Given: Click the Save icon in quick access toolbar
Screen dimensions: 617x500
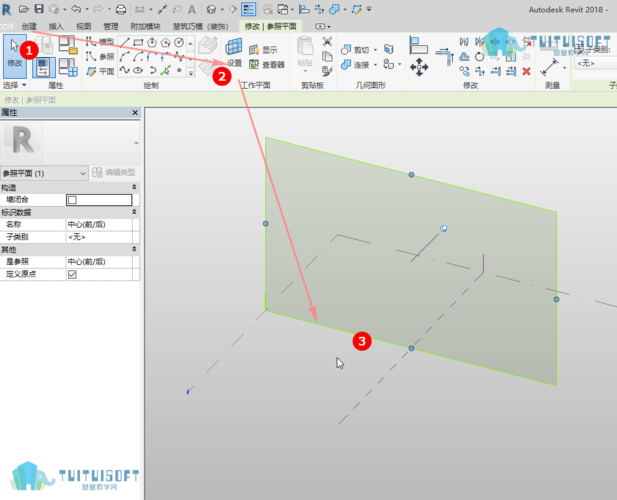Looking at the screenshot, I should (x=39, y=9).
